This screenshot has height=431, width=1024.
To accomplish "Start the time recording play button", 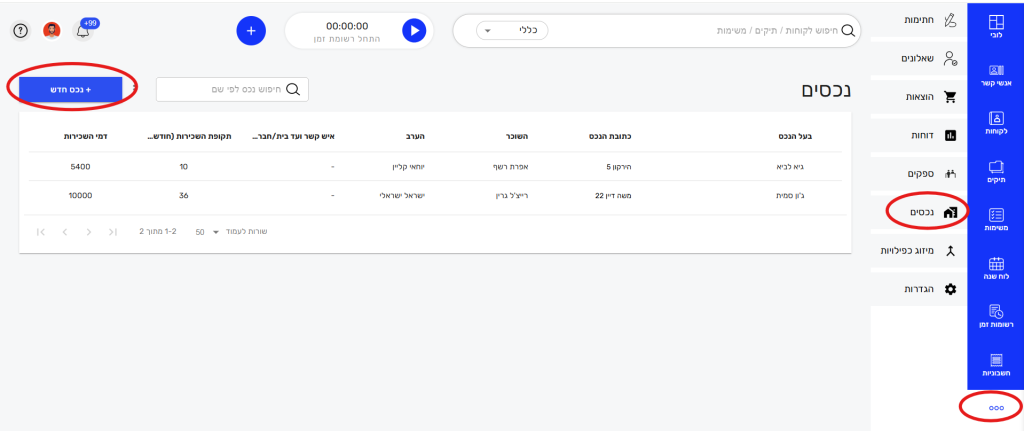I will click(414, 31).
